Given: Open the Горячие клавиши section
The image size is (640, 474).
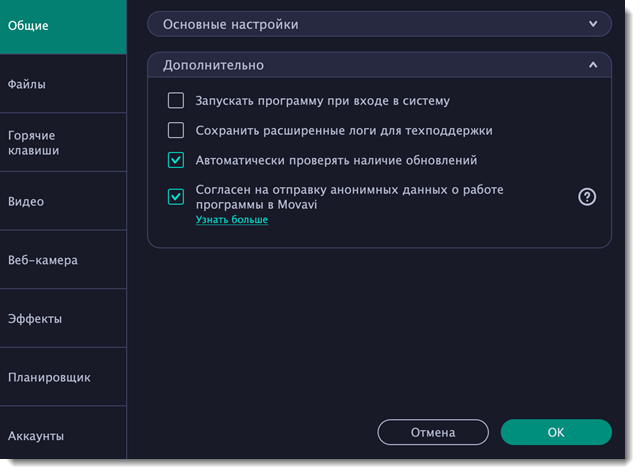Looking at the screenshot, I should pyautogui.click(x=63, y=143).
